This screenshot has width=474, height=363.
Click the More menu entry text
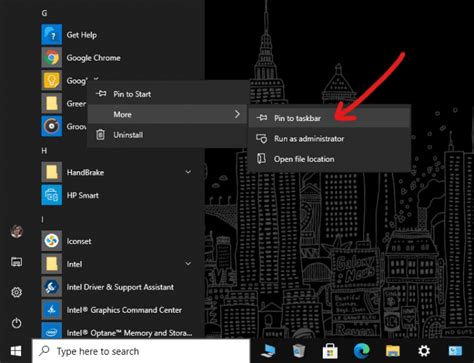click(122, 114)
